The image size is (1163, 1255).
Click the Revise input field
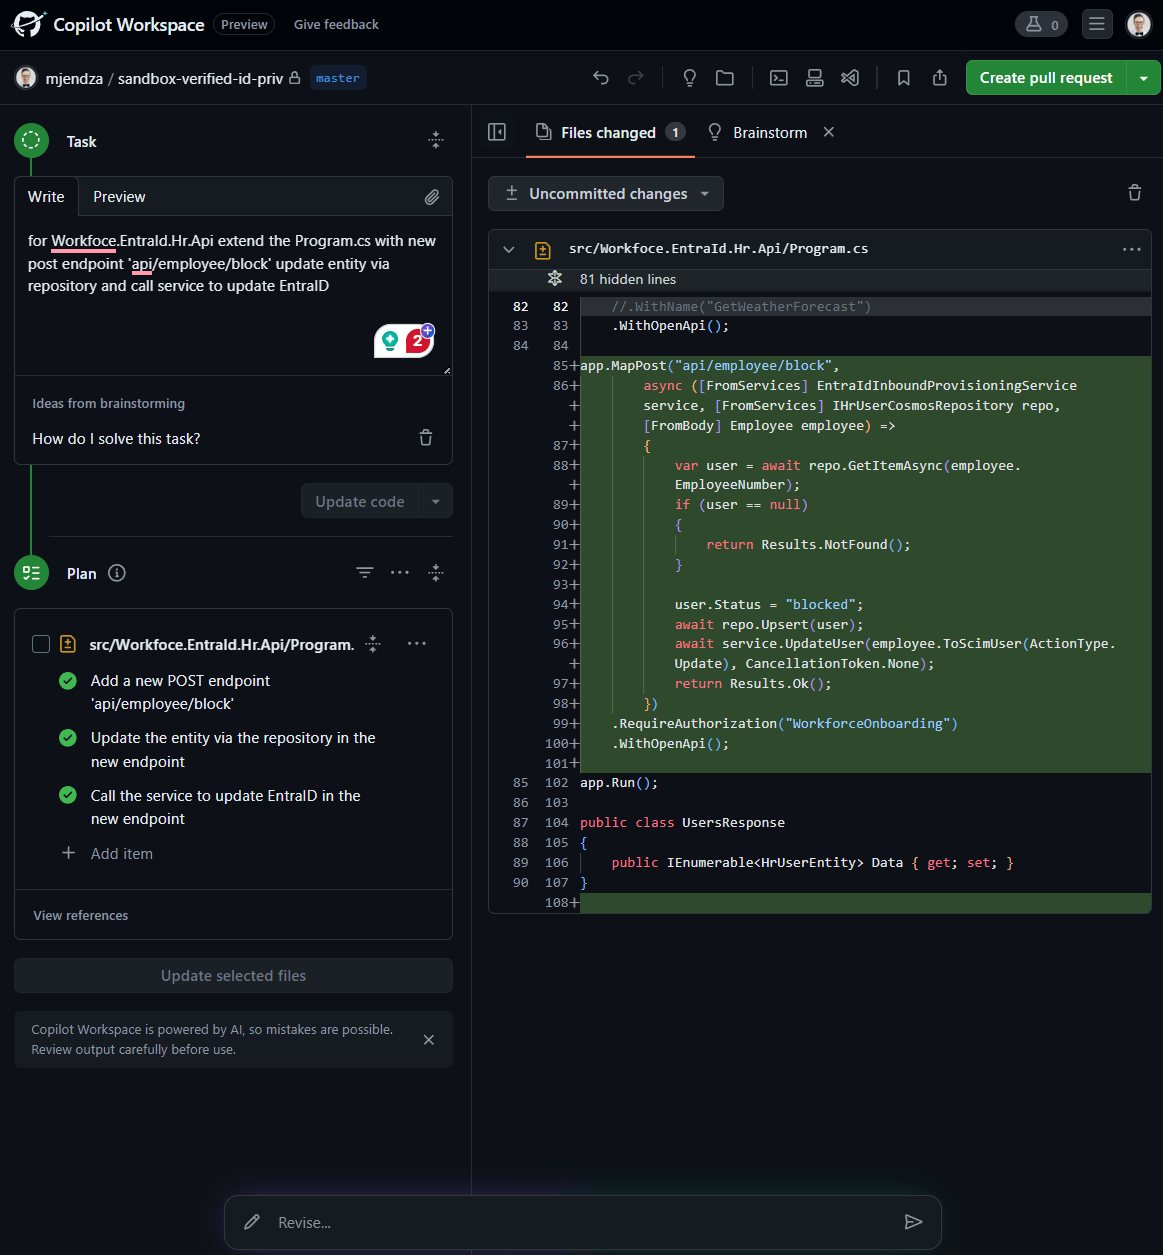580,1222
